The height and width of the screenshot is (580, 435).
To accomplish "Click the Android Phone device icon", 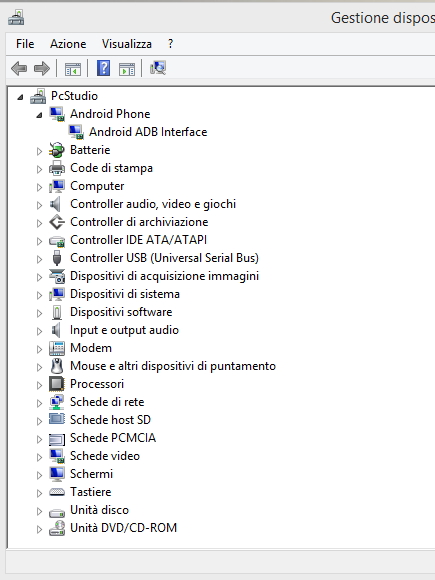I will point(57,114).
